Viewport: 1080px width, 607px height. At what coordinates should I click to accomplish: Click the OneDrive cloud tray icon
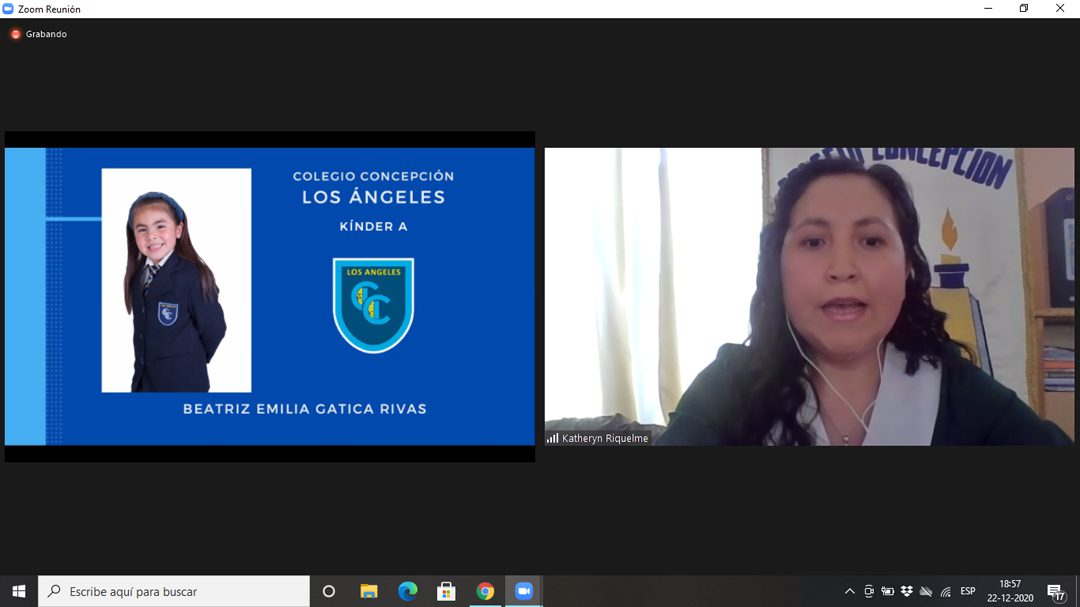point(926,591)
